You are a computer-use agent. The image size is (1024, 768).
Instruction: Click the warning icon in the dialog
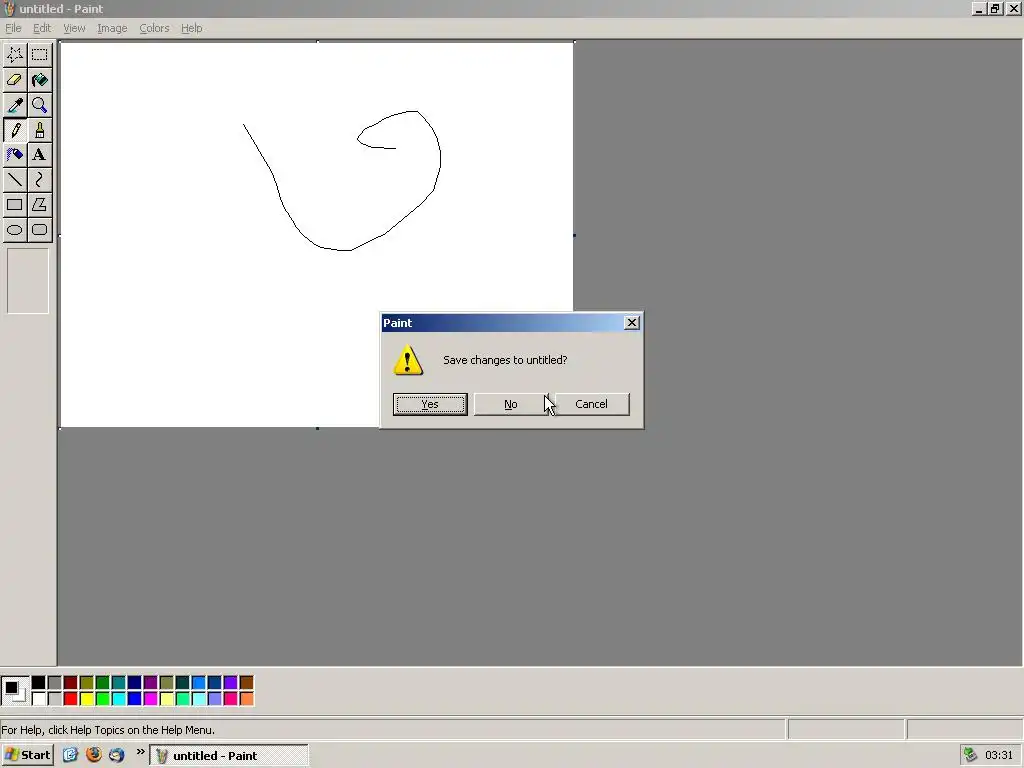tap(408, 360)
